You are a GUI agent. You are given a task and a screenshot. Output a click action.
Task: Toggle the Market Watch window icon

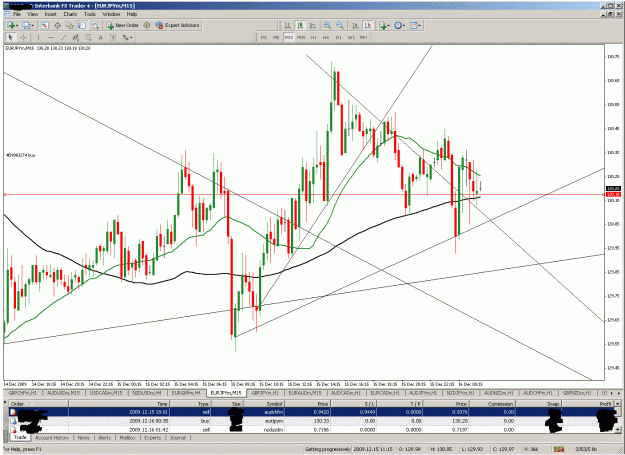45,25
